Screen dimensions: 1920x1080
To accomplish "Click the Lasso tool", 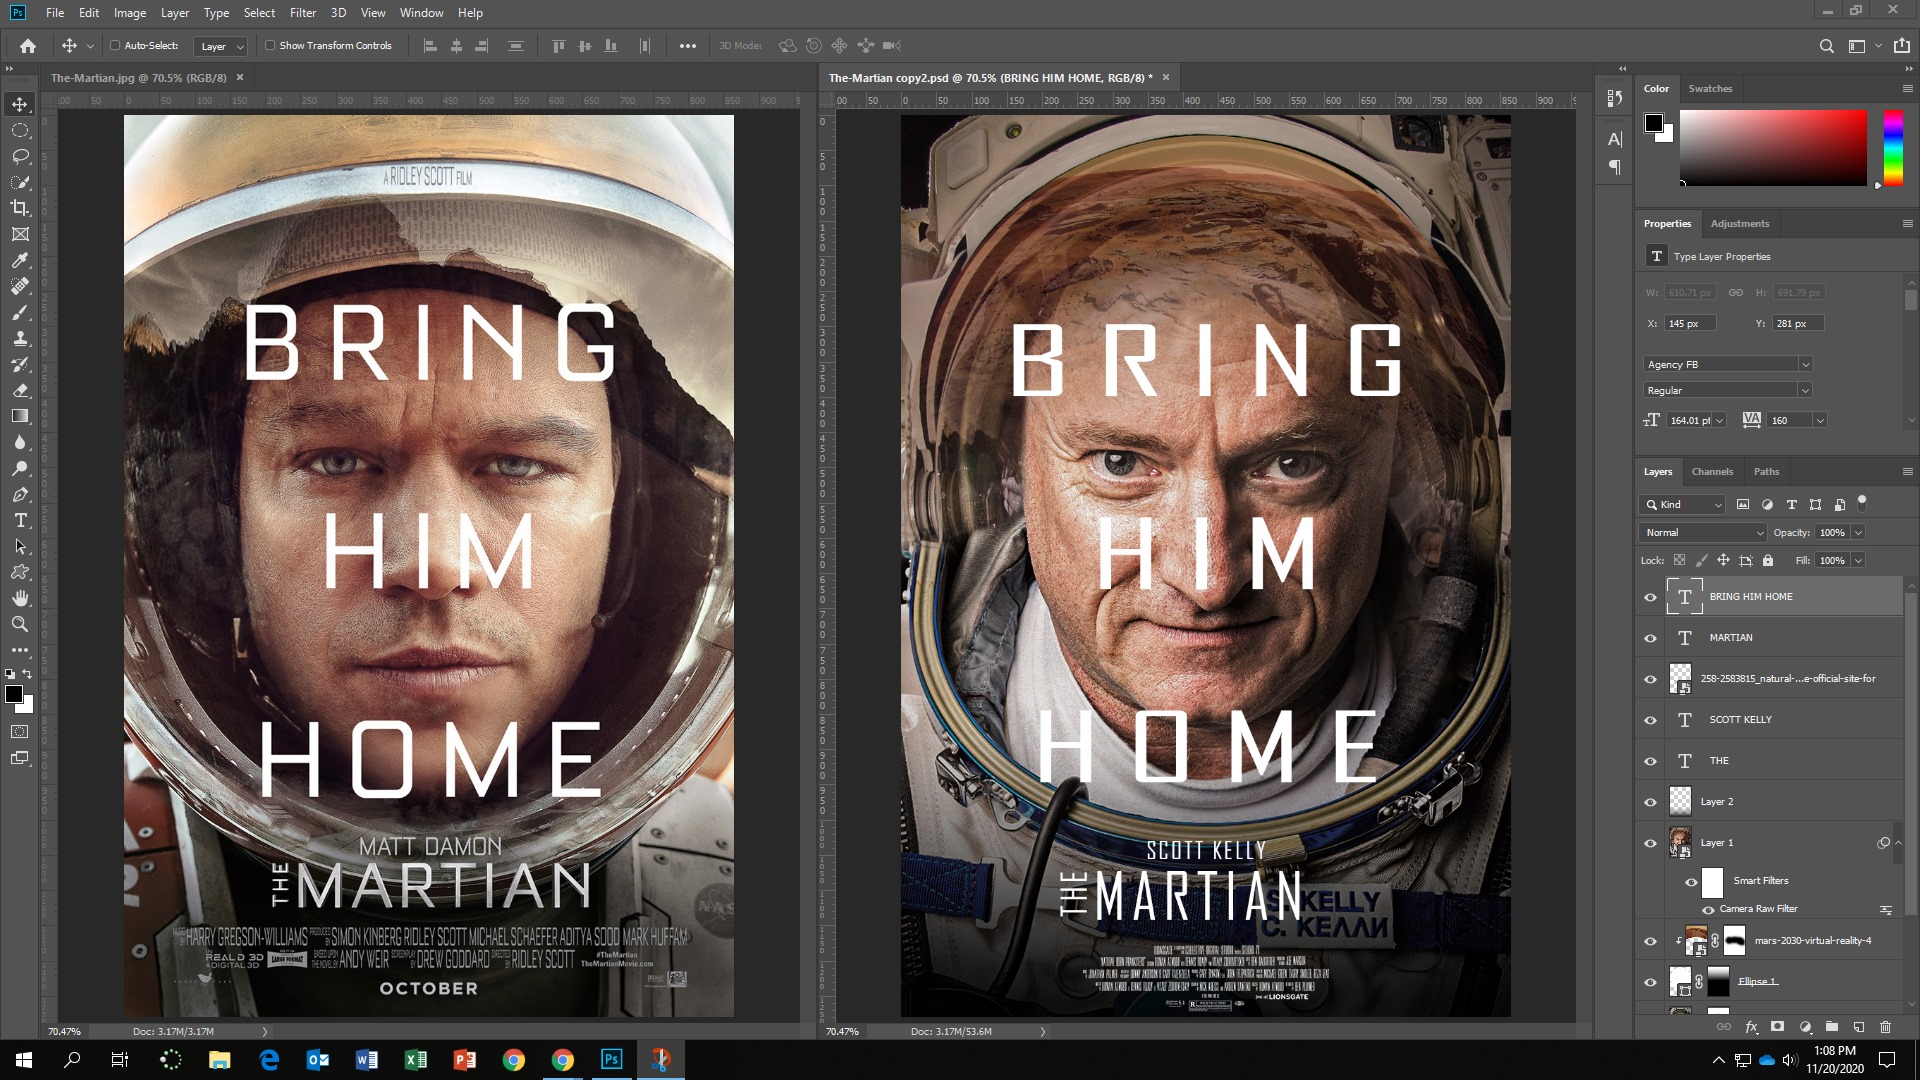I will pos(20,156).
